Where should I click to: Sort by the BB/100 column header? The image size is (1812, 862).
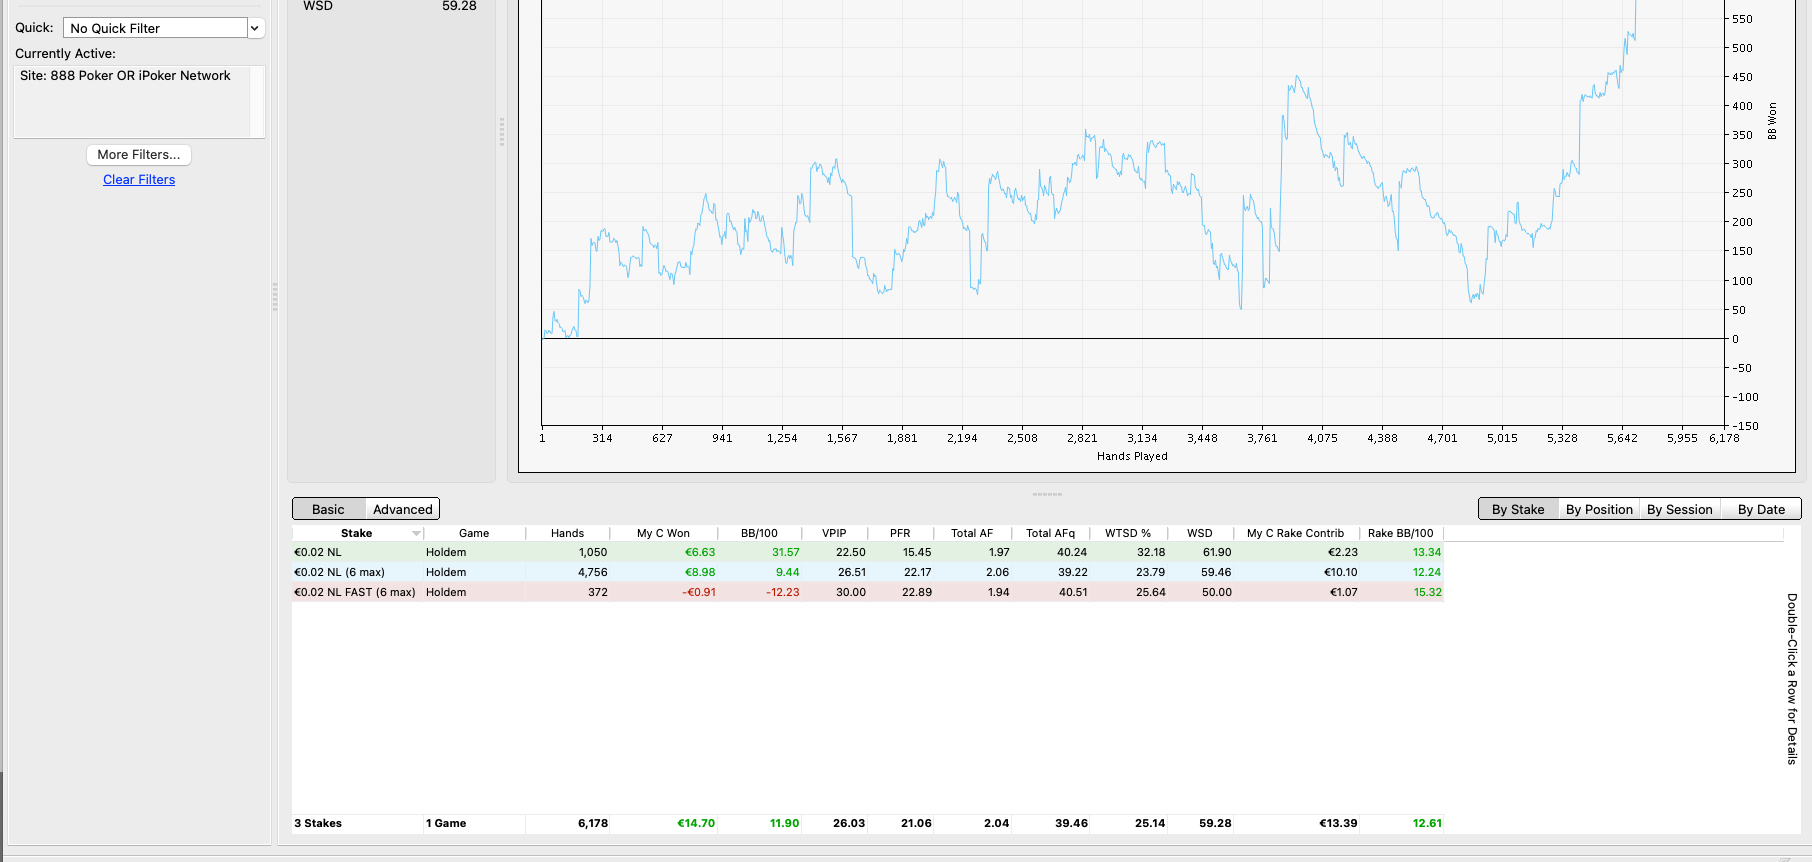tap(759, 533)
